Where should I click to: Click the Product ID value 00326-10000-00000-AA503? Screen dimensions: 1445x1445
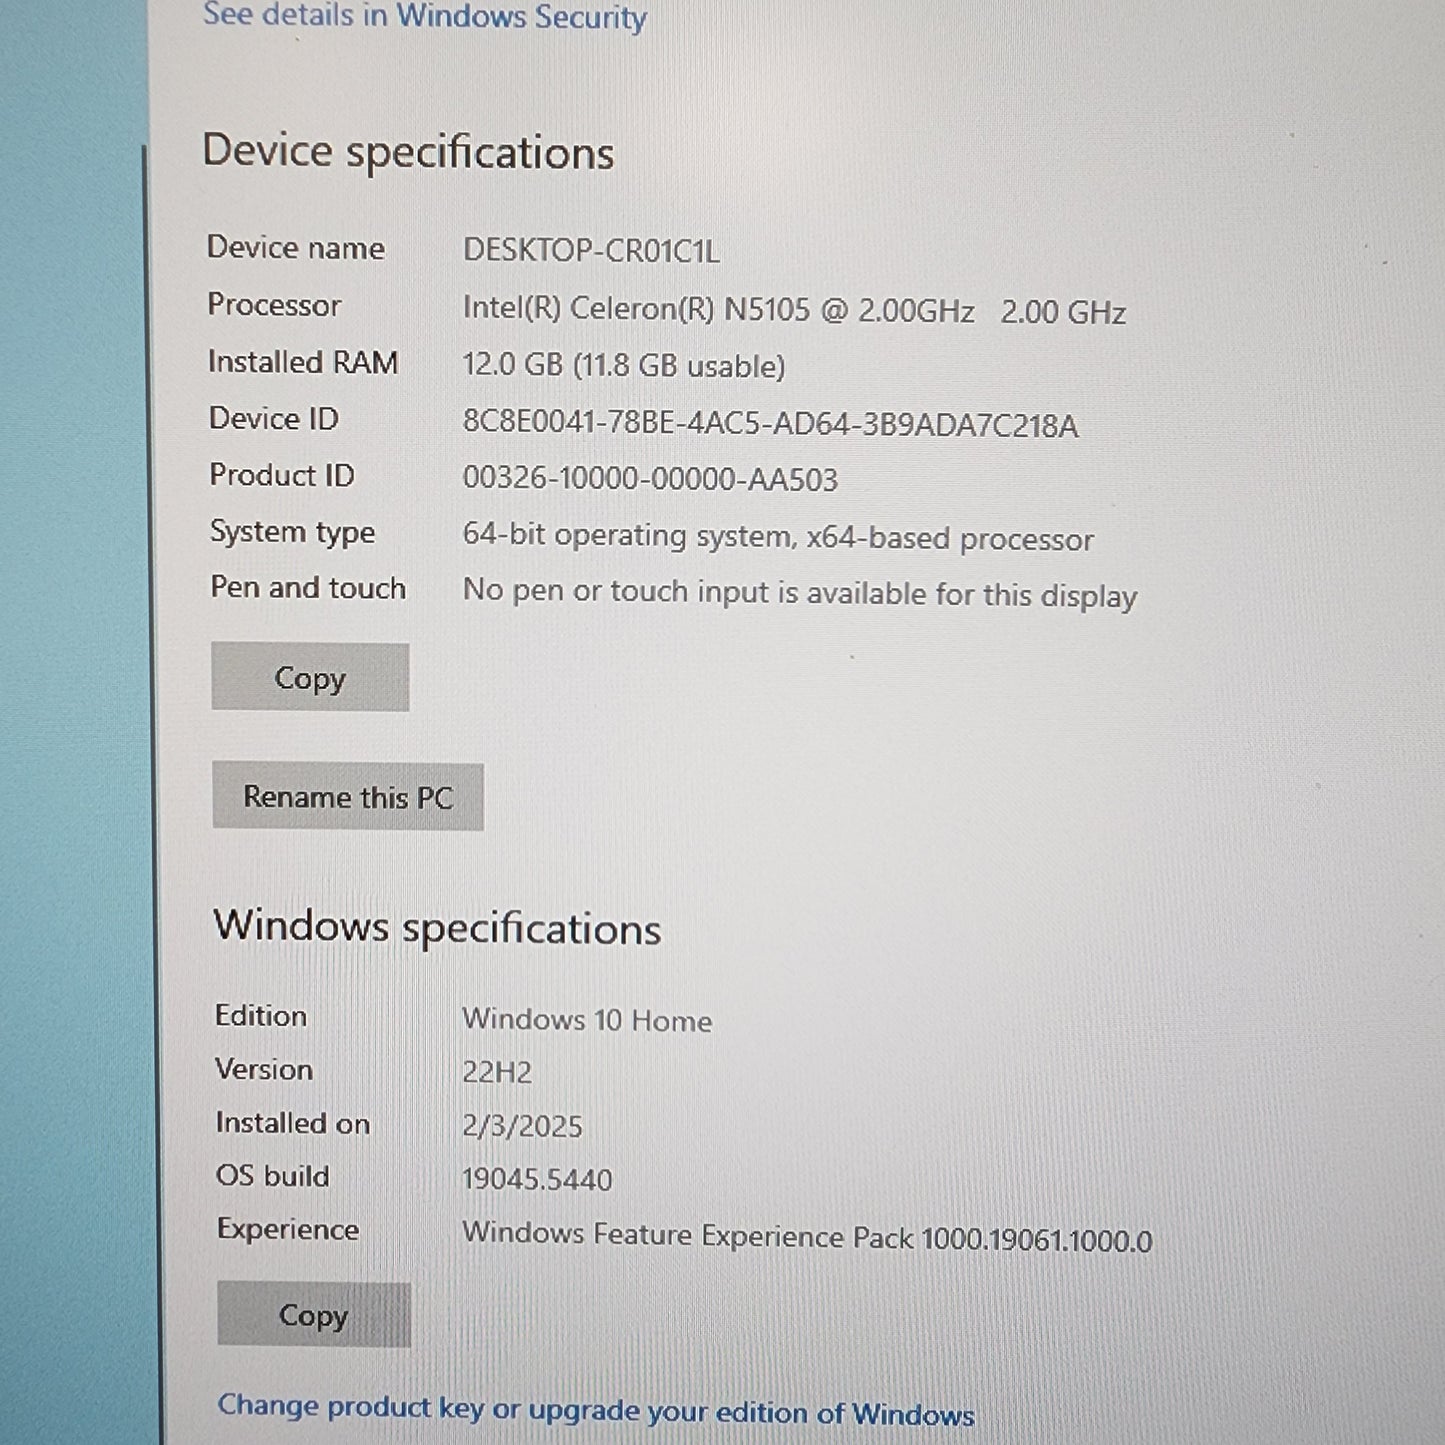pyautogui.click(x=650, y=479)
